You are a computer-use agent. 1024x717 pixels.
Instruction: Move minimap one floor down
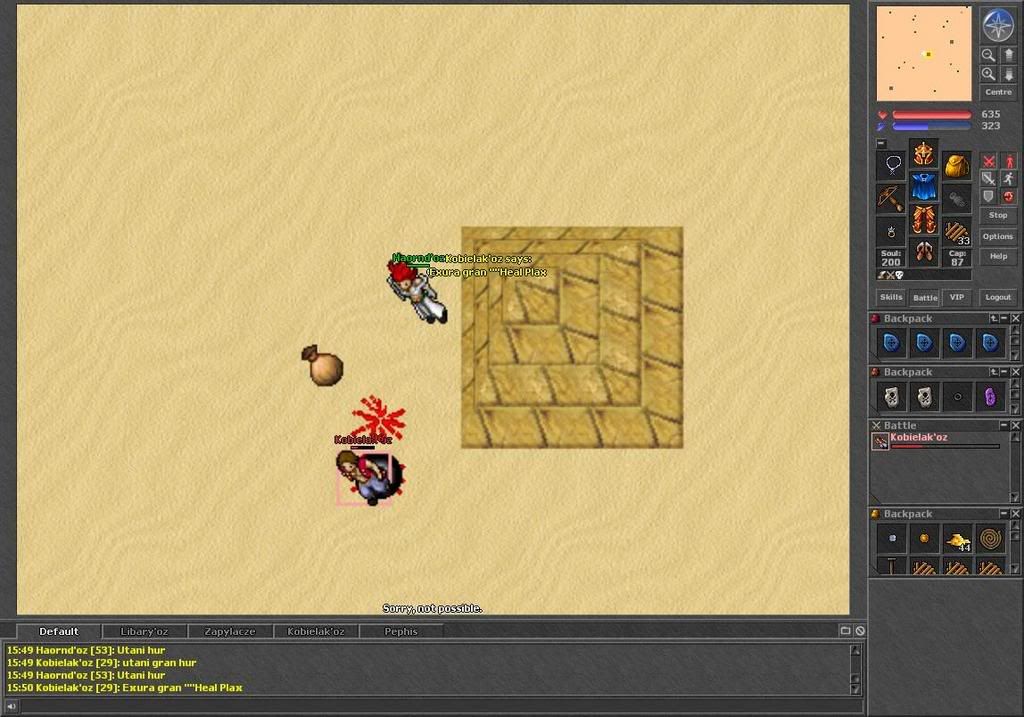click(x=1008, y=74)
